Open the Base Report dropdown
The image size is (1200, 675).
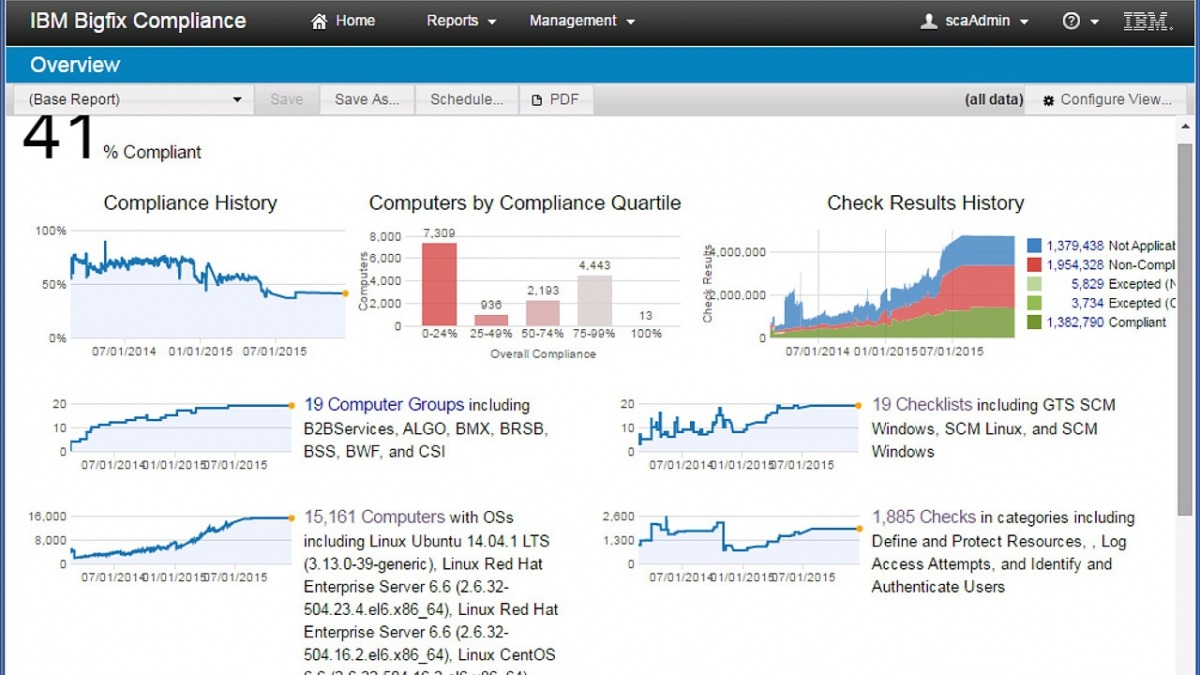pyautogui.click(x=236, y=99)
